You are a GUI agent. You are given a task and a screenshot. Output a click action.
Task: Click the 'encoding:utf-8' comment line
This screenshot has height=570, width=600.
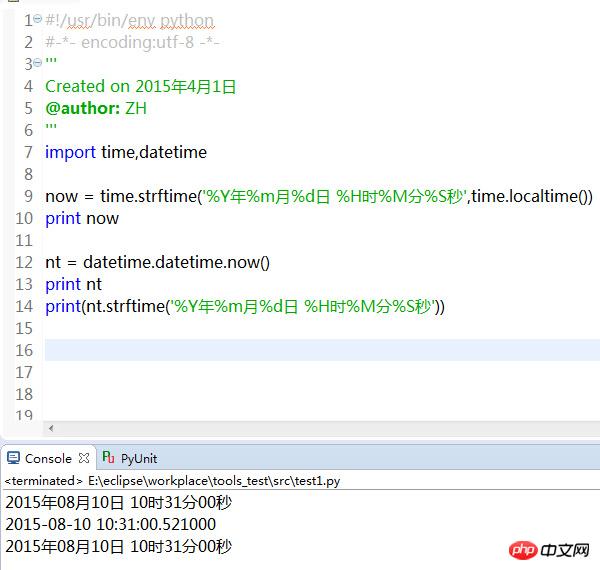[132, 42]
